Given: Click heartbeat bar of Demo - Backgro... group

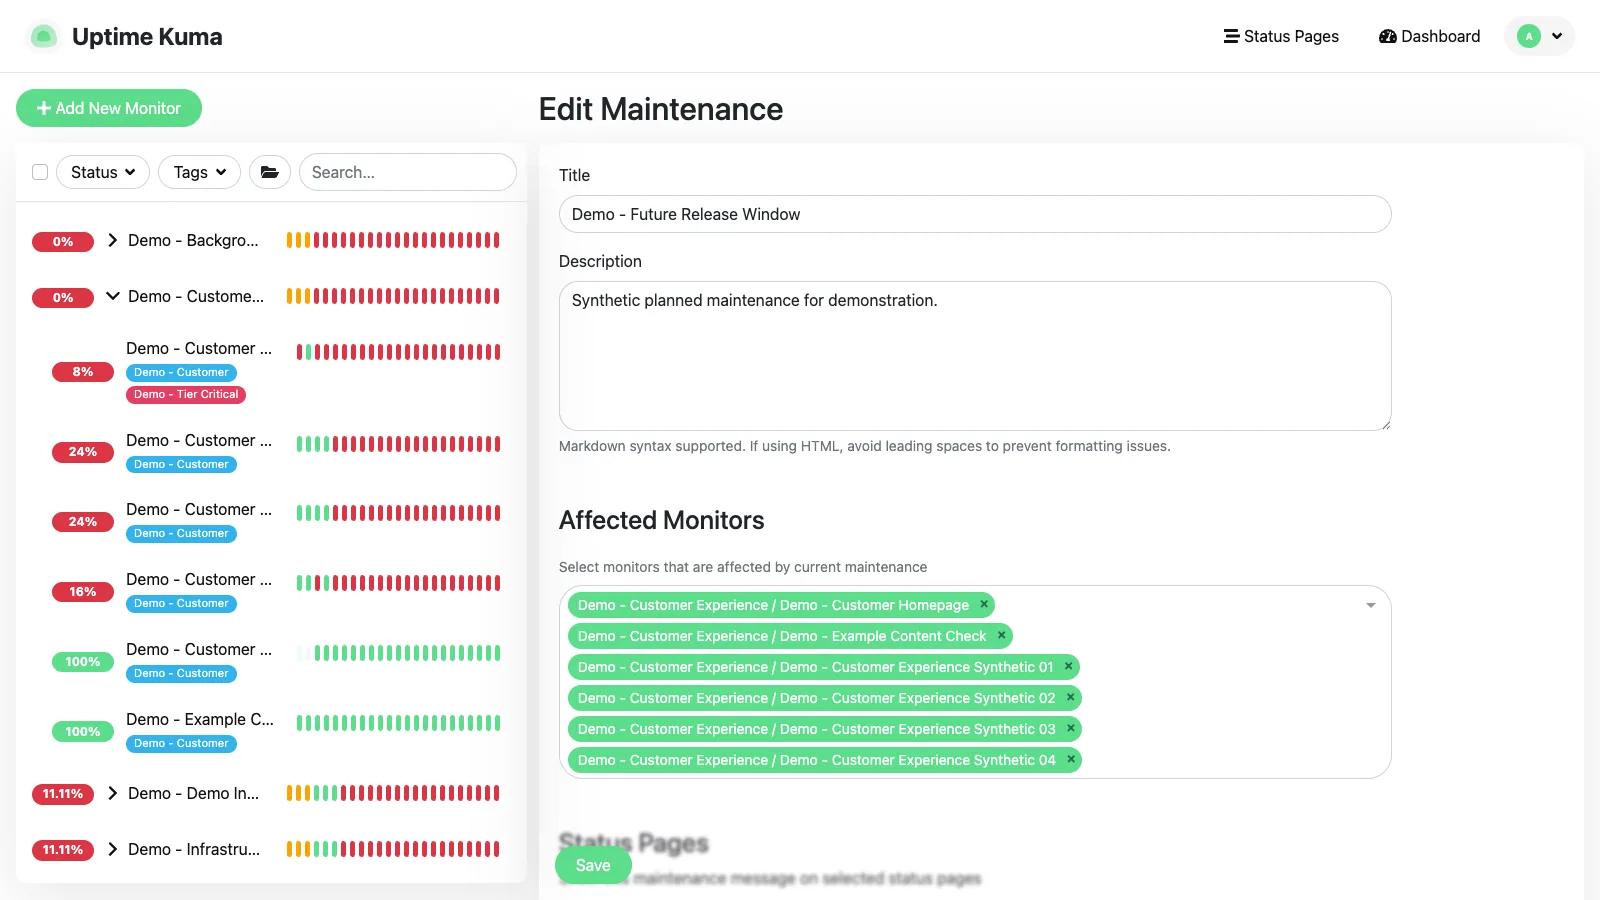Looking at the screenshot, I should coord(393,240).
